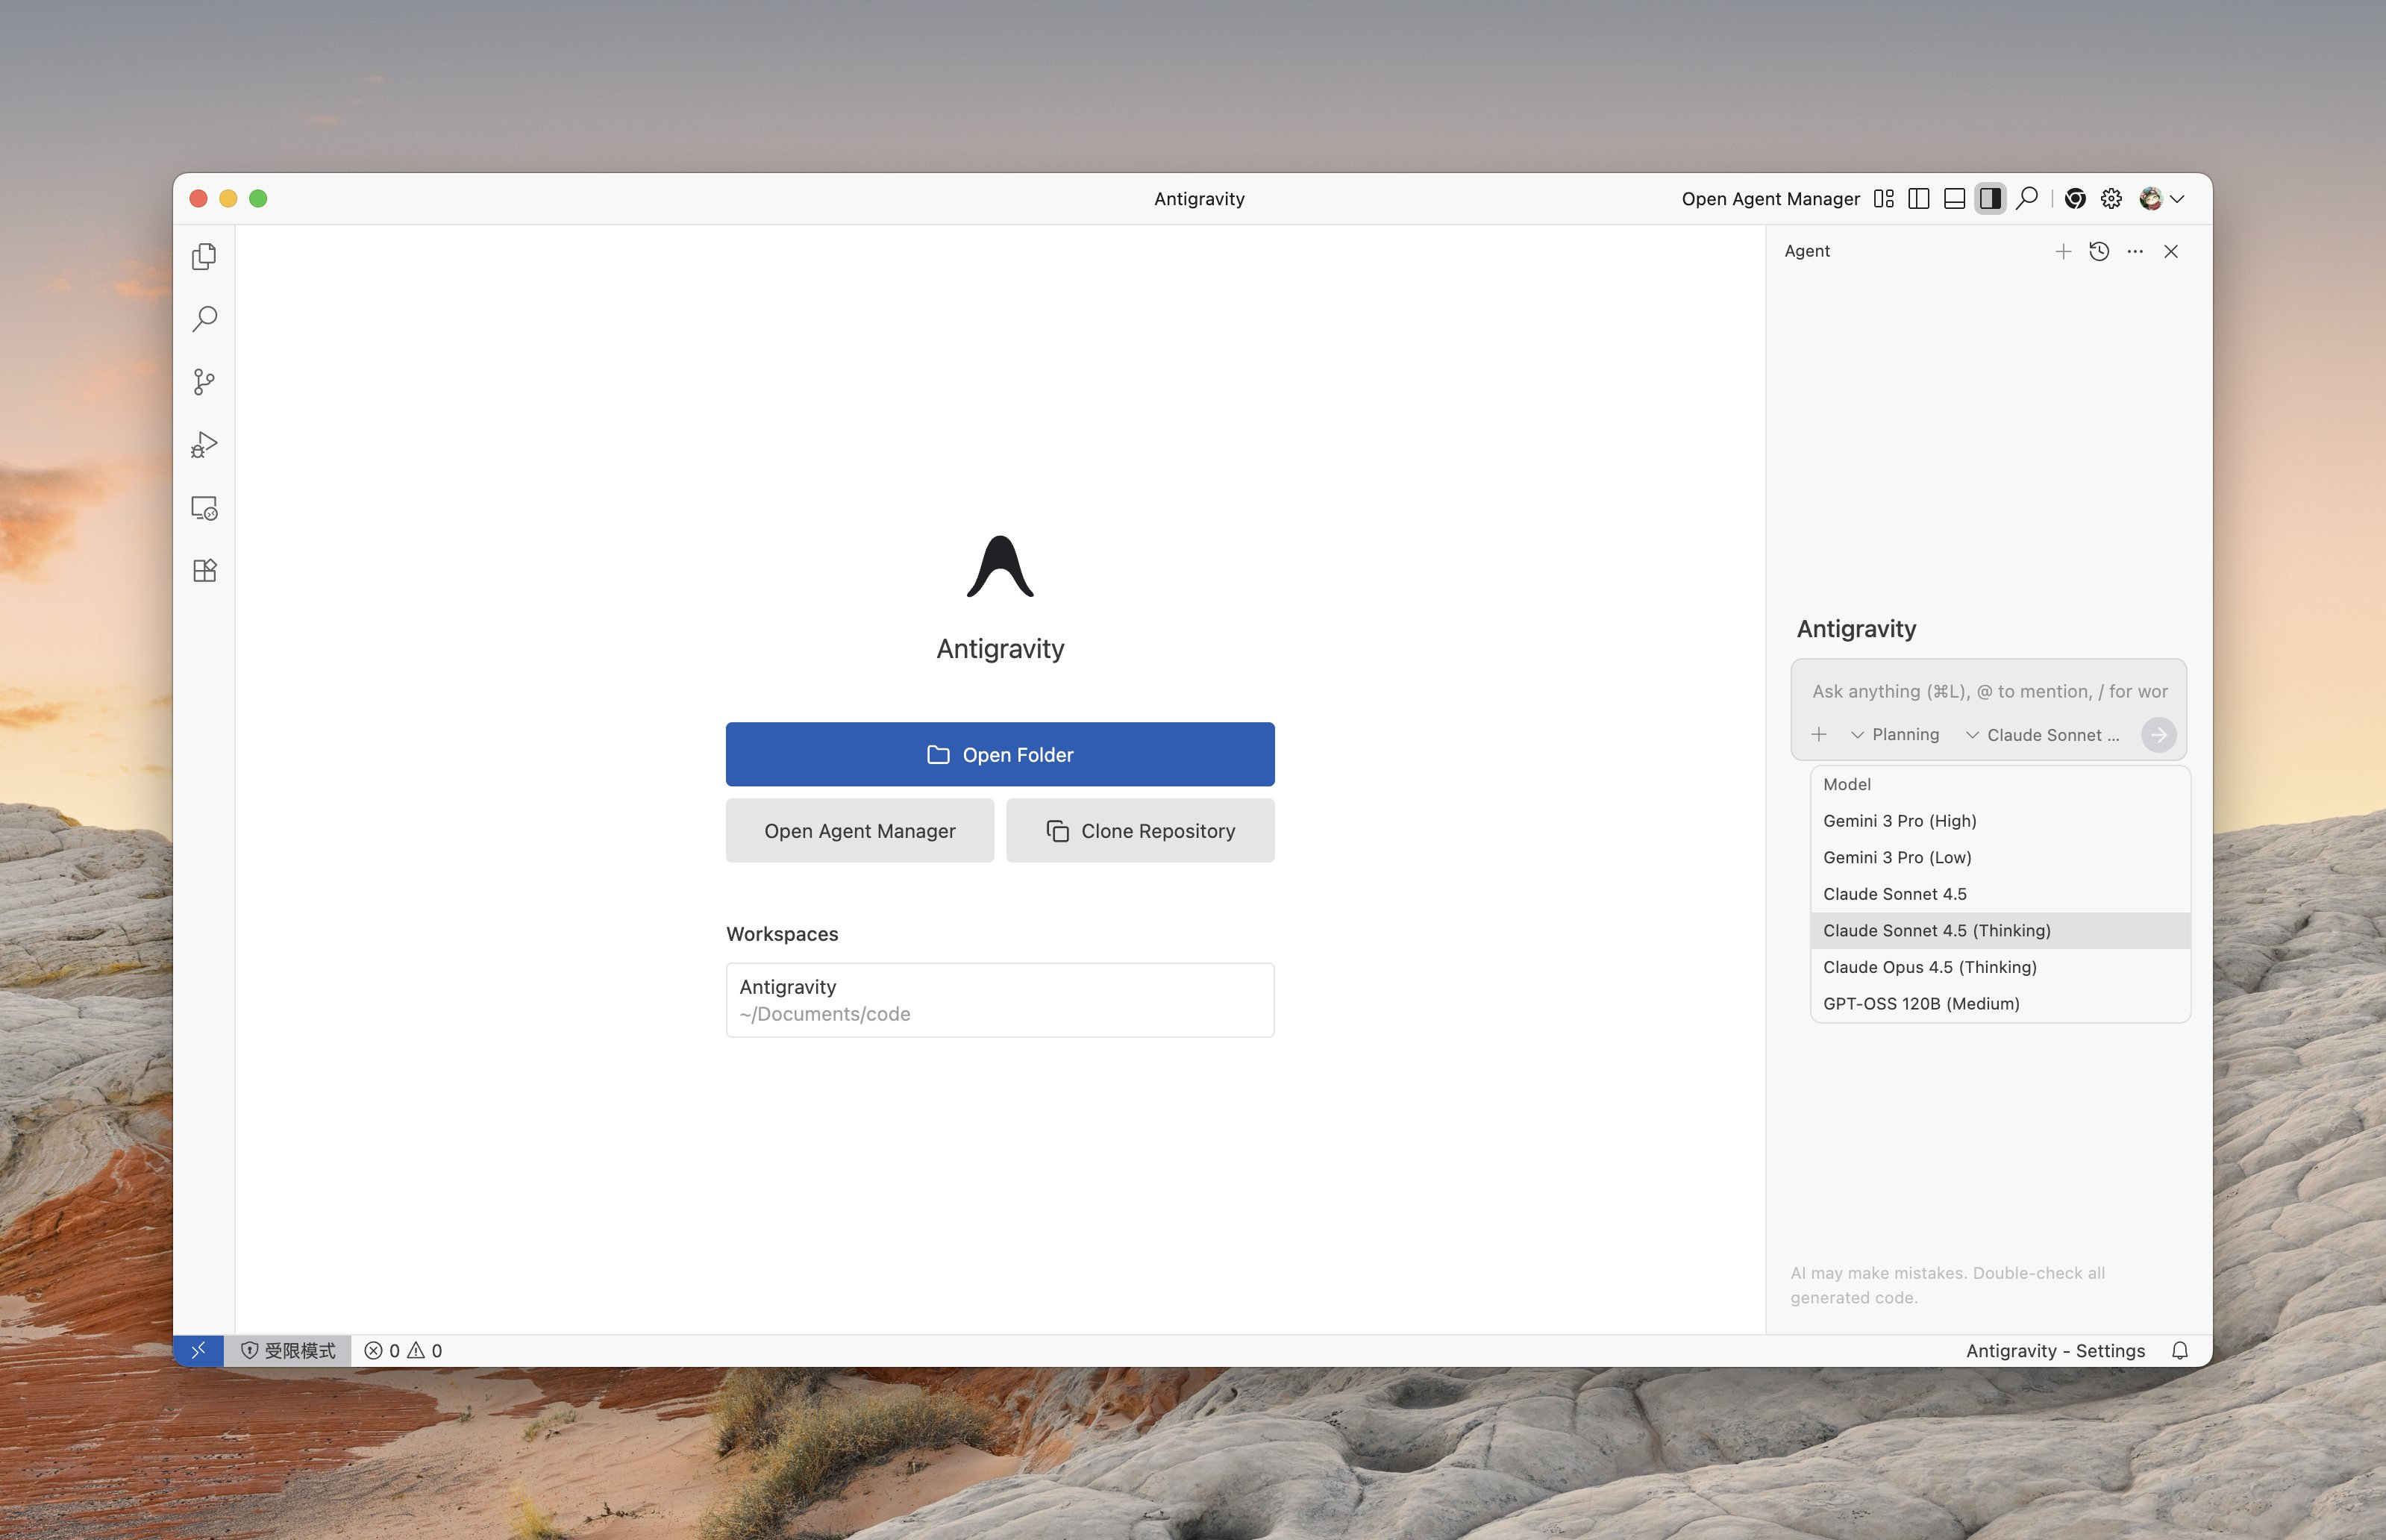Start a new agent conversation with plus icon

click(x=2062, y=251)
